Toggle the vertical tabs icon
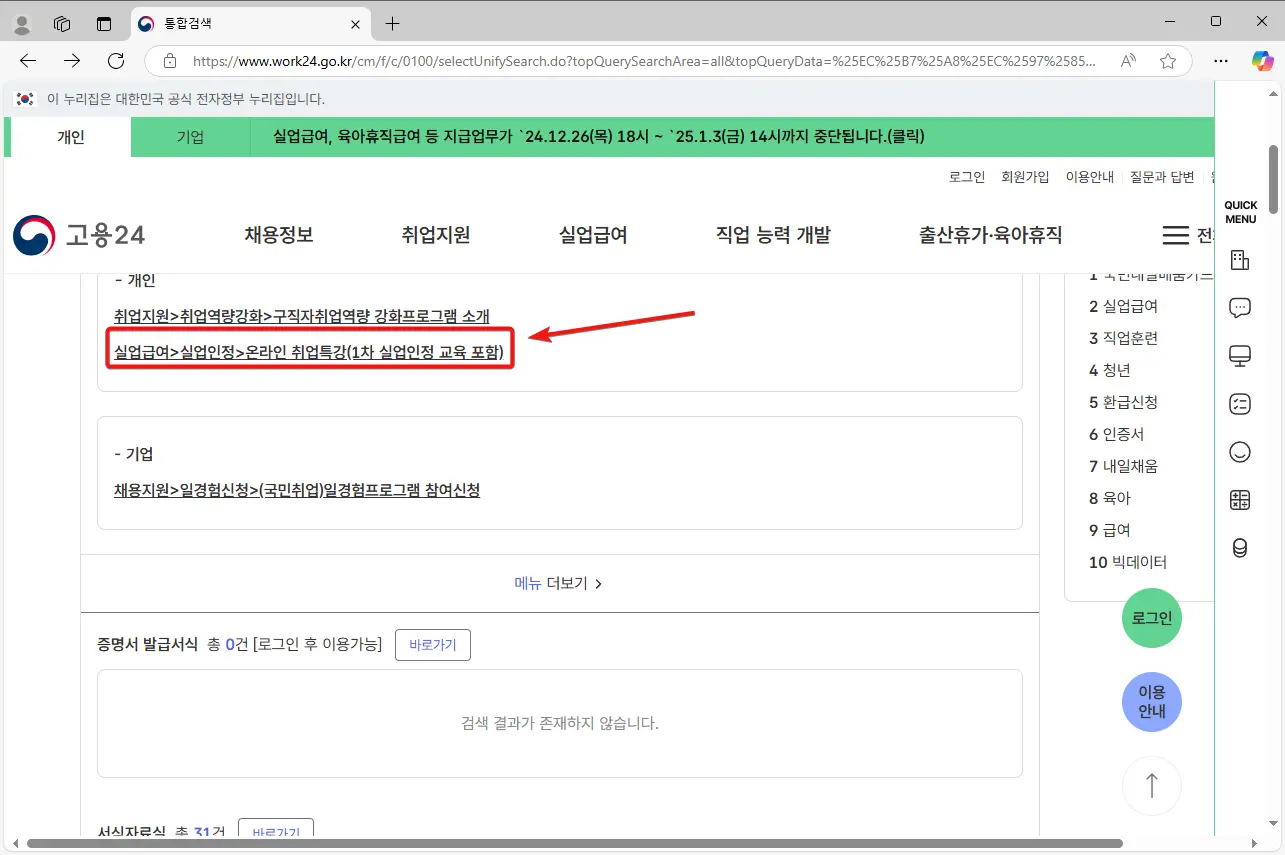Image resolution: width=1285 pixels, height=855 pixels. (x=104, y=23)
